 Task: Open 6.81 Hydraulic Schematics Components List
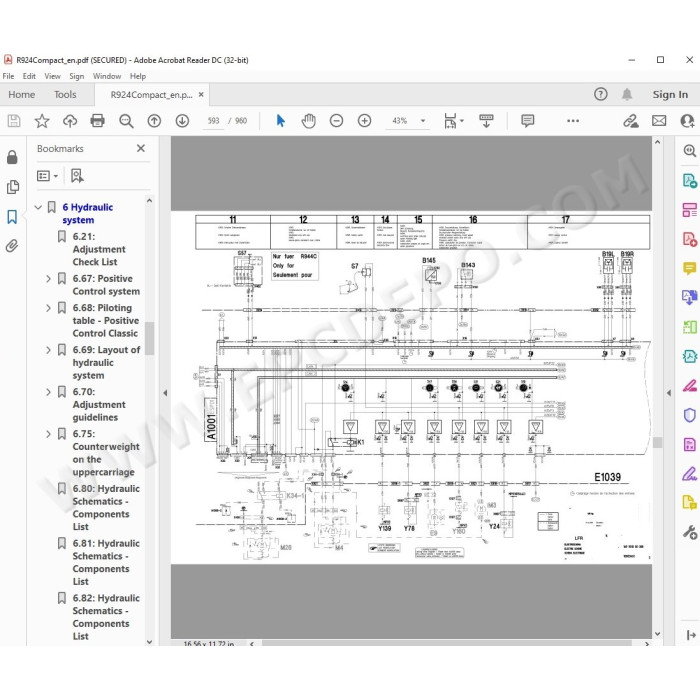pyautogui.click(x=106, y=562)
